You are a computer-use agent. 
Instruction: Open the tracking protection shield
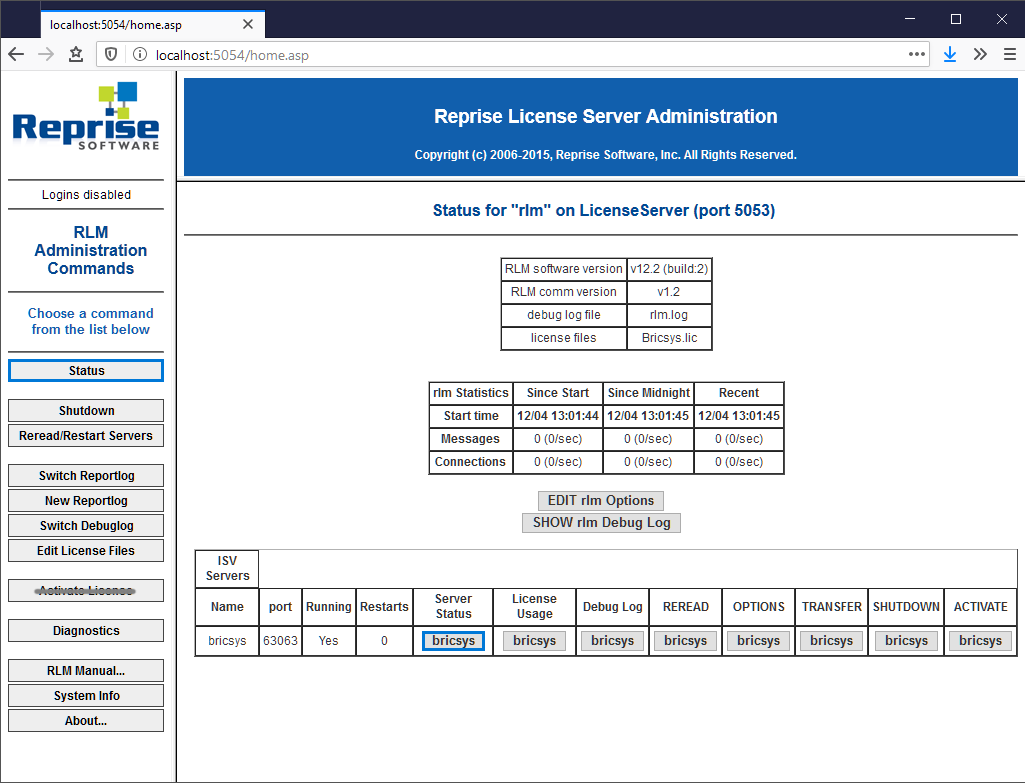(x=111, y=54)
